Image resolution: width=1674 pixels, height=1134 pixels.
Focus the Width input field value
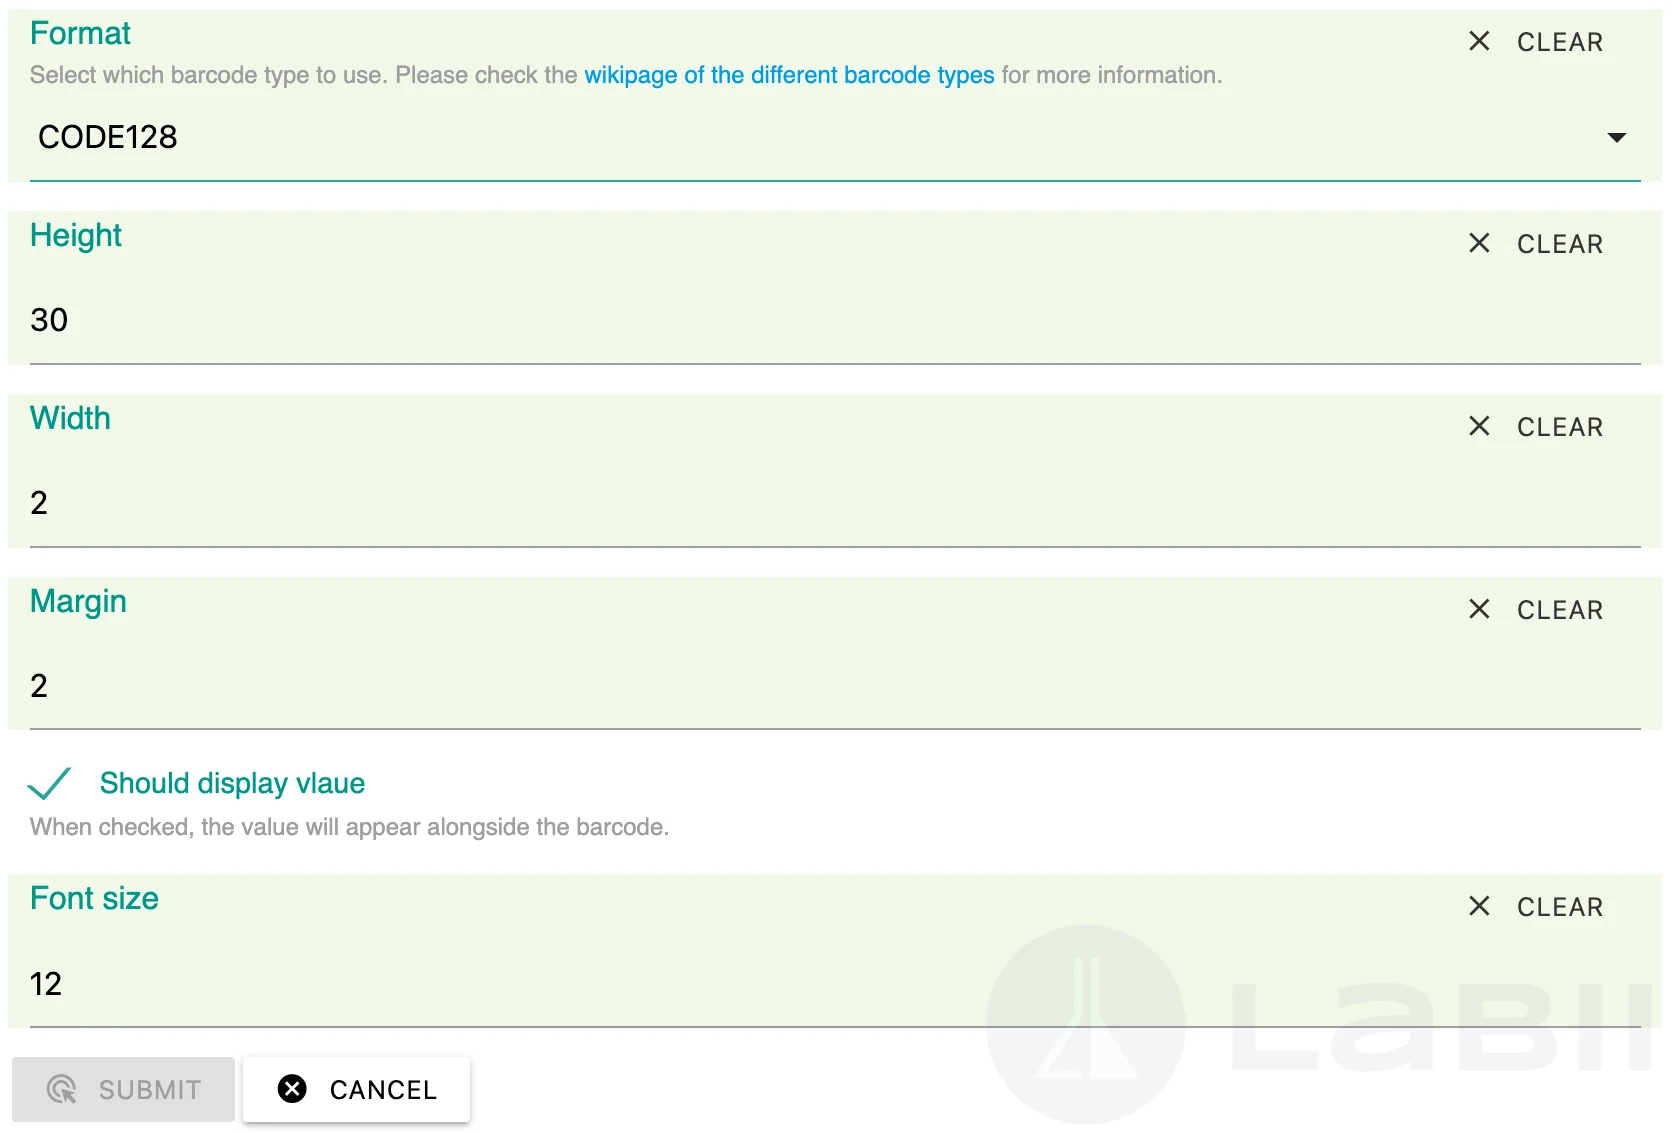(x=835, y=503)
